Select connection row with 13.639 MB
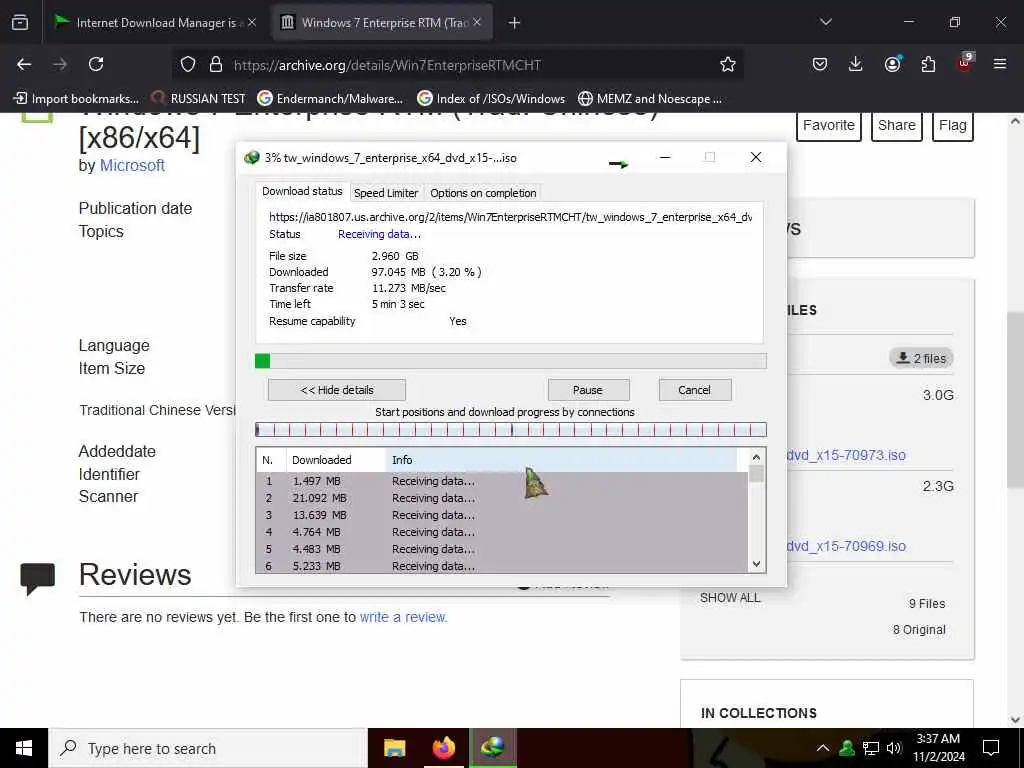 [x=502, y=515]
